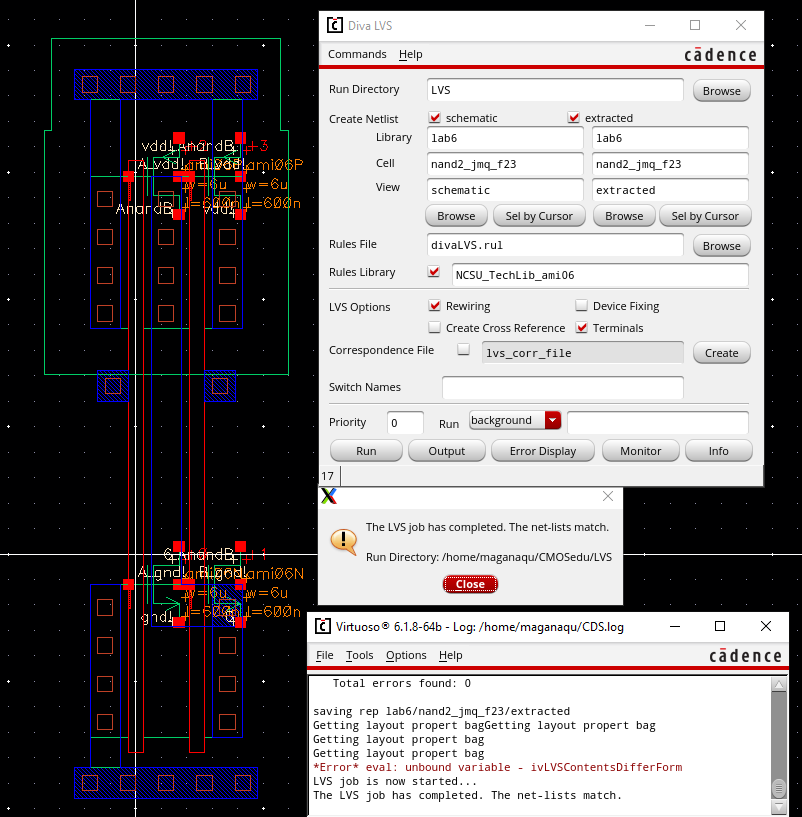Click the Cadence icon in Diva LVS title bar
802x817 pixels.
(333, 25)
